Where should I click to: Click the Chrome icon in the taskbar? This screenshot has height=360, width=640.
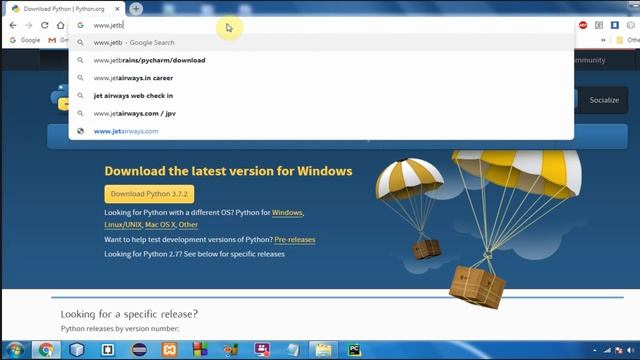(x=46, y=350)
